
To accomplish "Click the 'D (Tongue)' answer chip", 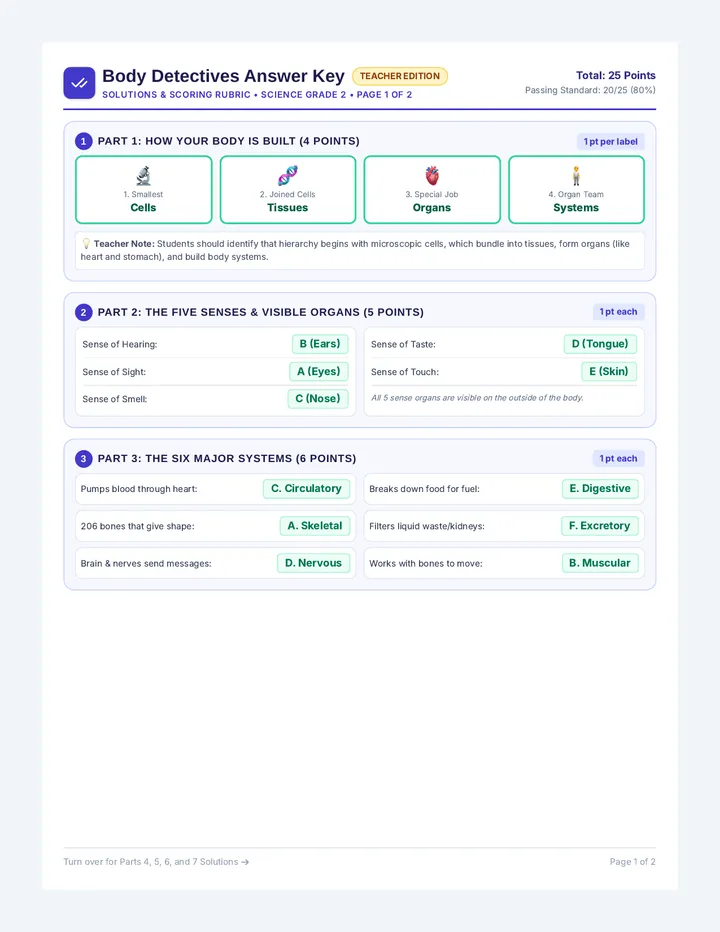I will click(x=600, y=344).
